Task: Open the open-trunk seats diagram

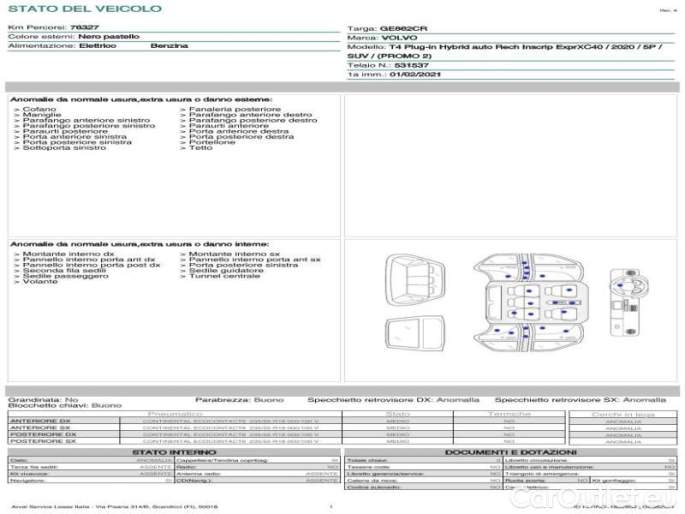Action: (x=415, y=280)
